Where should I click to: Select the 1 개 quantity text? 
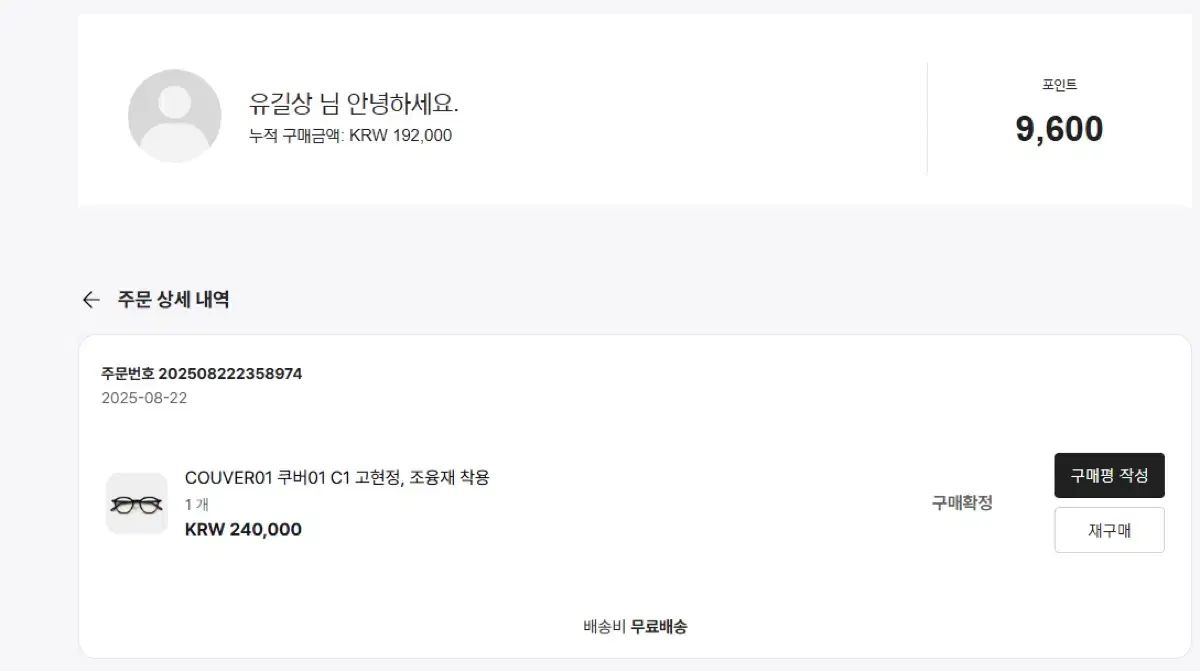[197, 505]
